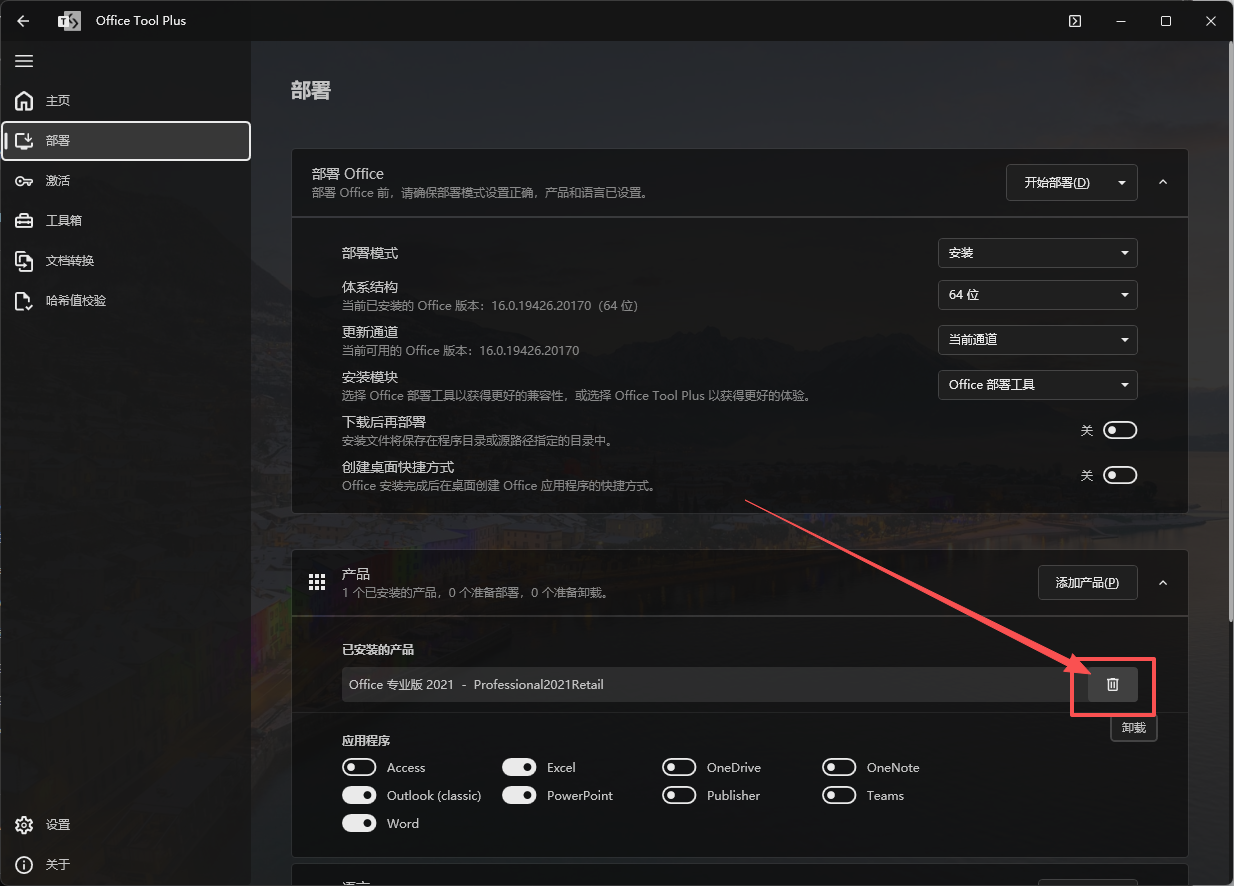
Task: Enable the OneNote application switch
Action: (x=839, y=768)
